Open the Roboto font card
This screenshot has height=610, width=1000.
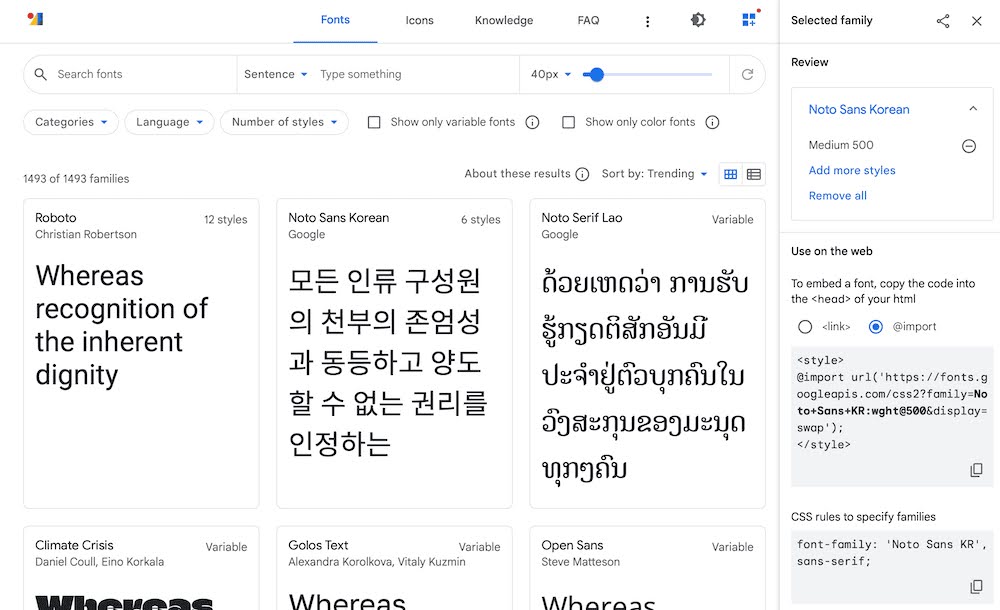pyautogui.click(x=141, y=353)
